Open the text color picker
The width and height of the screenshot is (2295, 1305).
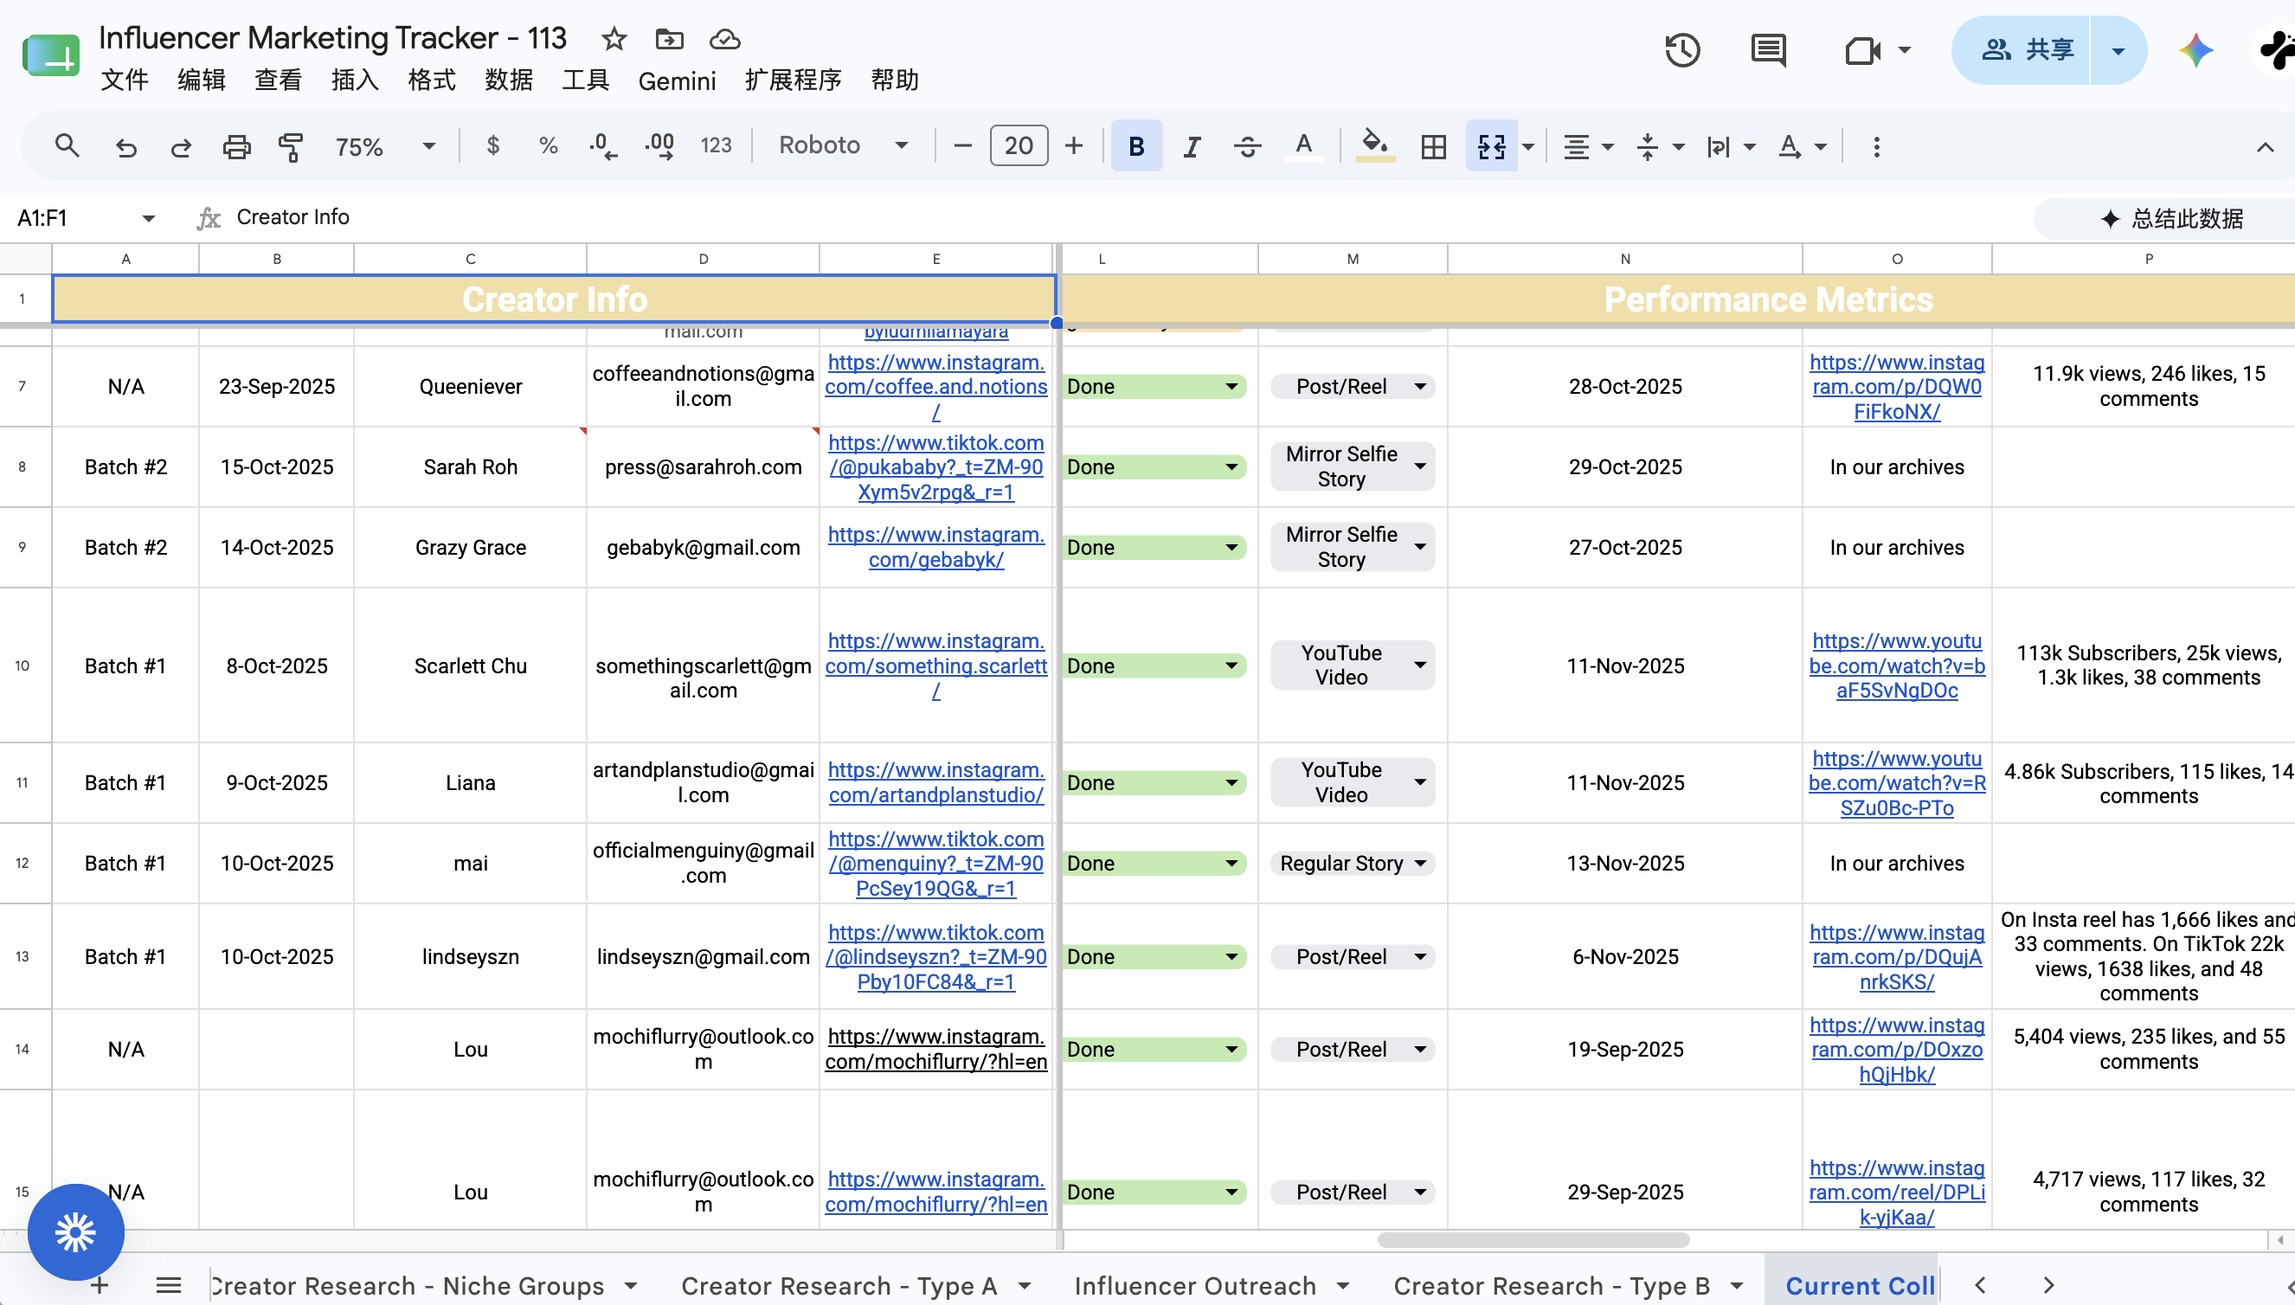1303,147
